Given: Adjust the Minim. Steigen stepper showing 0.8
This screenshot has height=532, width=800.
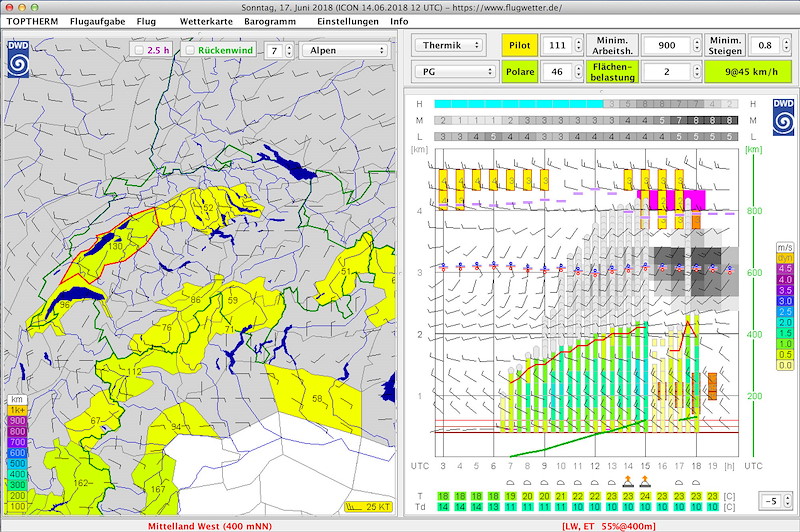Looking at the screenshot, I should click(x=785, y=45).
